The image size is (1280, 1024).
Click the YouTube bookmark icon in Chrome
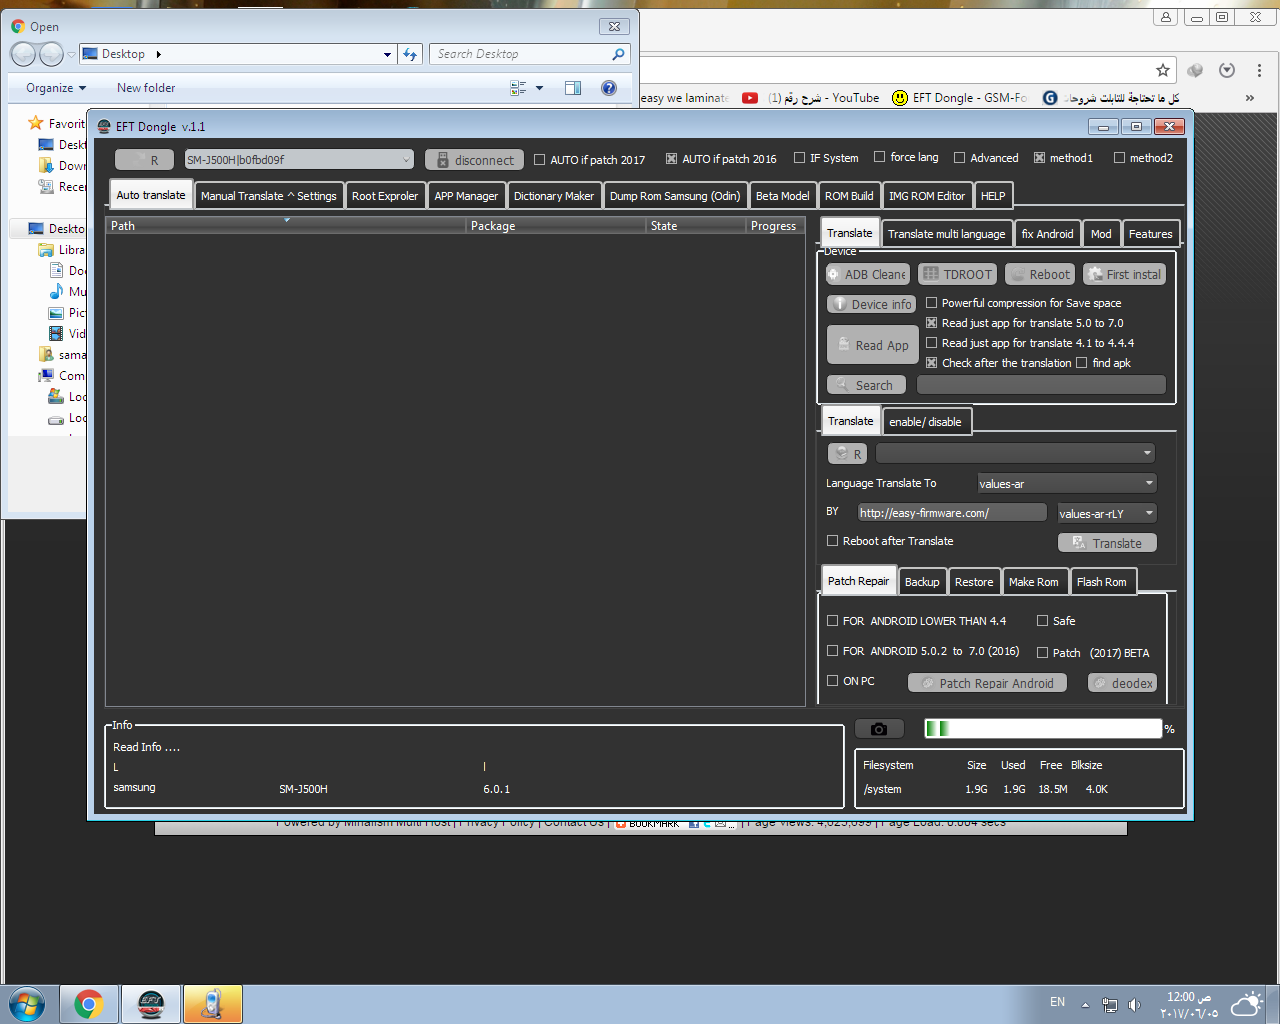pos(750,98)
